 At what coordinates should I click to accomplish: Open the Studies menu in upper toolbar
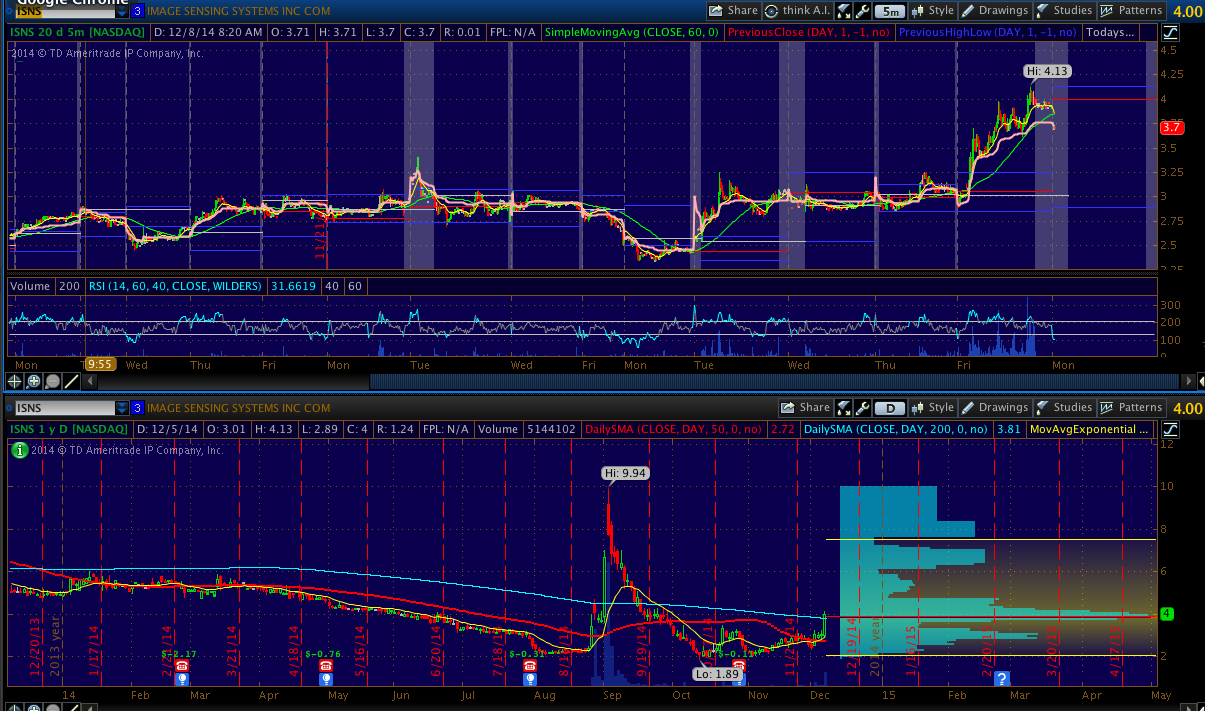pos(1064,11)
